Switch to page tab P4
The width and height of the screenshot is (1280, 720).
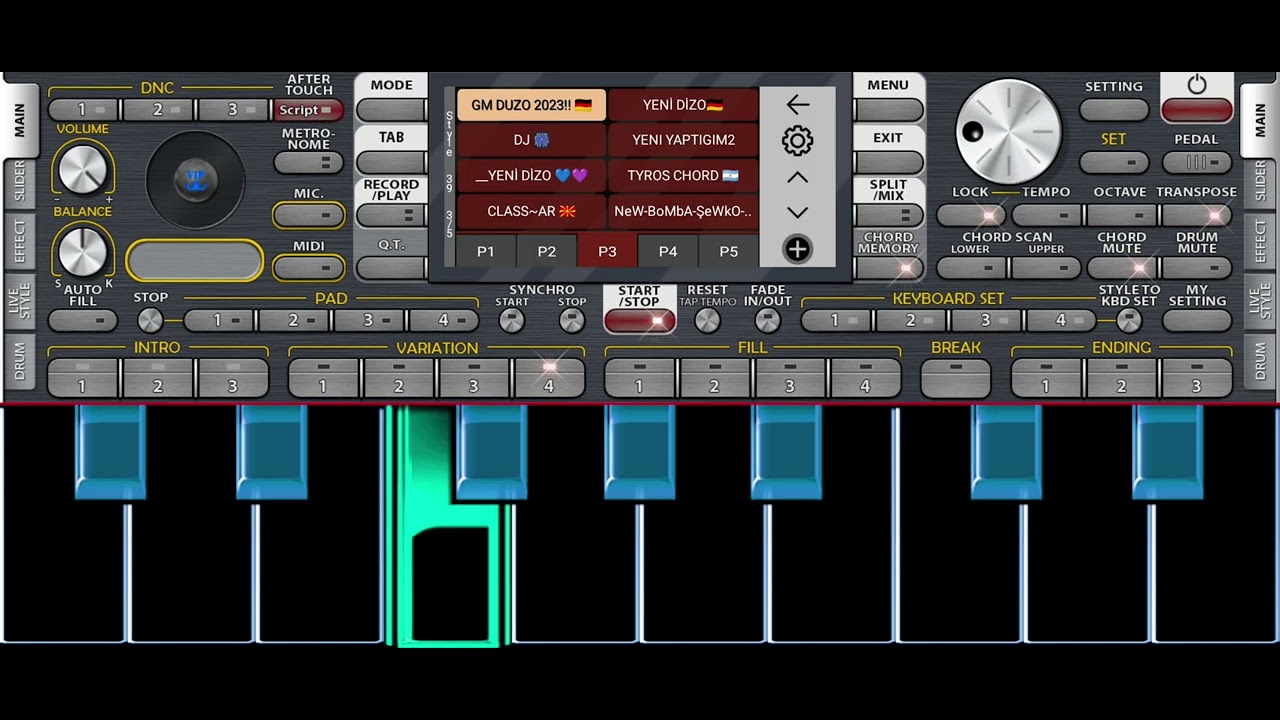click(x=668, y=251)
